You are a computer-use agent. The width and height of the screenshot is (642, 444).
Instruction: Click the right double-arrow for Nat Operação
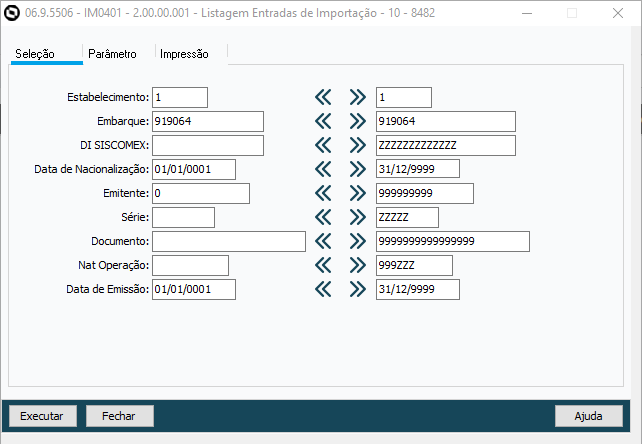coord(358,265)
